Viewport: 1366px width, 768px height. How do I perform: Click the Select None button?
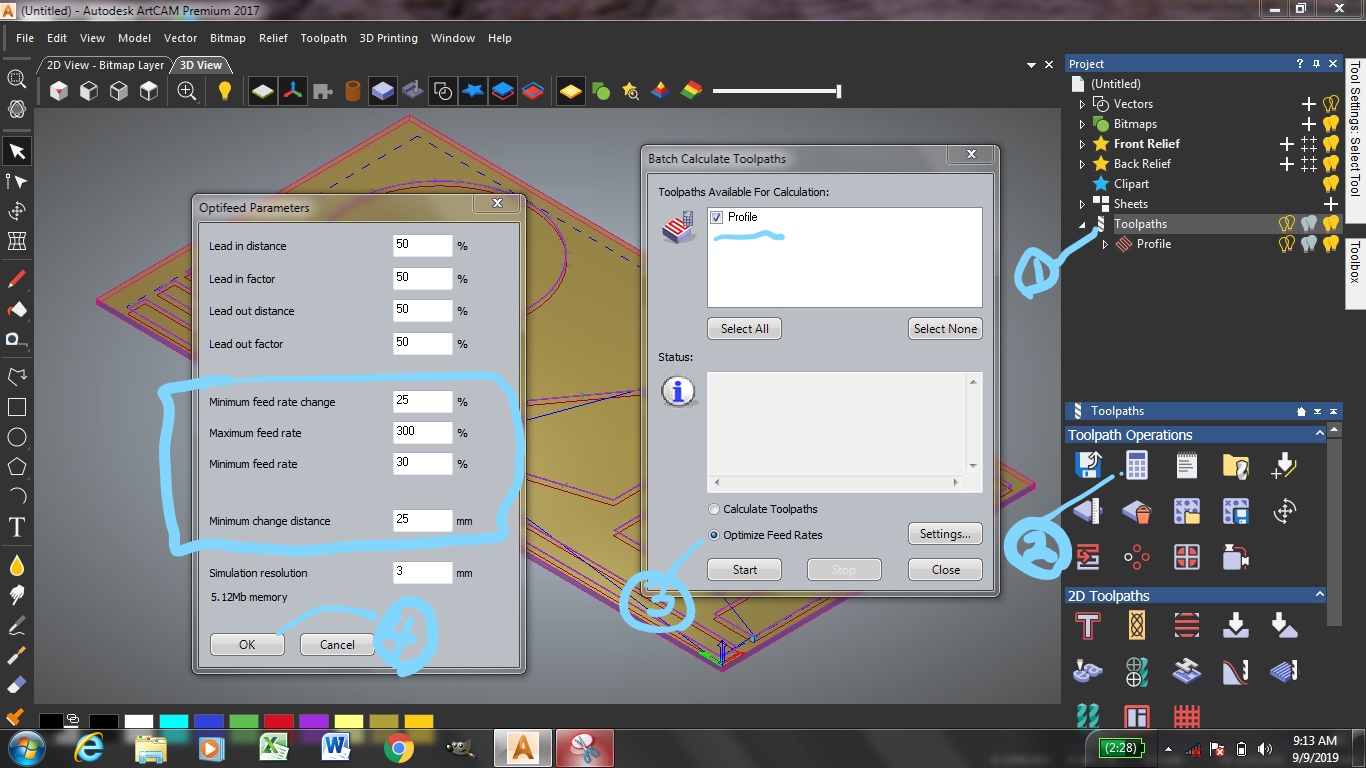click(x=945, y=329)
